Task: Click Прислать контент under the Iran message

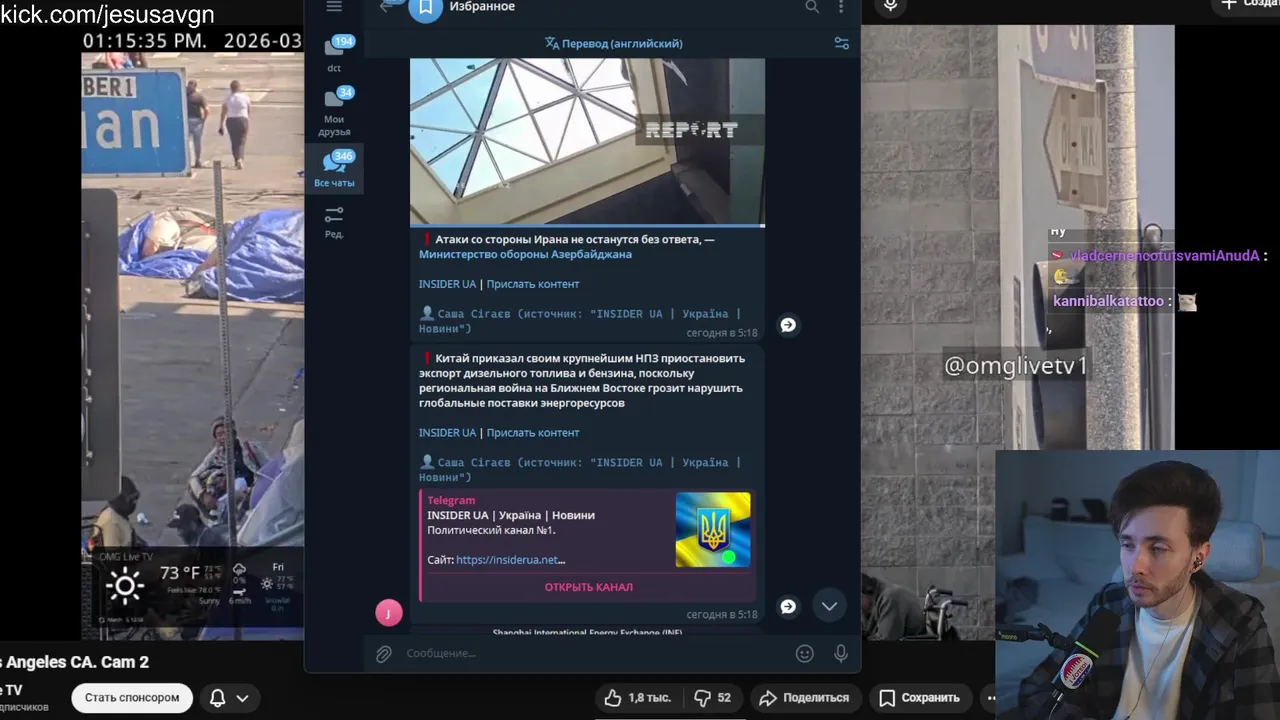Action: click(533, 284)
